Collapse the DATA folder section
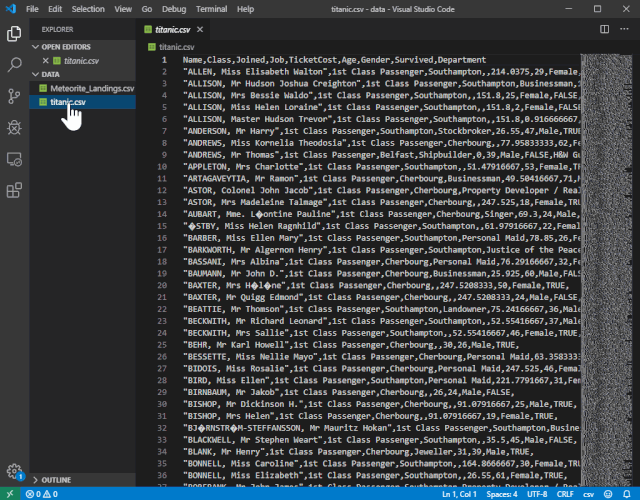 click(35, 74)
